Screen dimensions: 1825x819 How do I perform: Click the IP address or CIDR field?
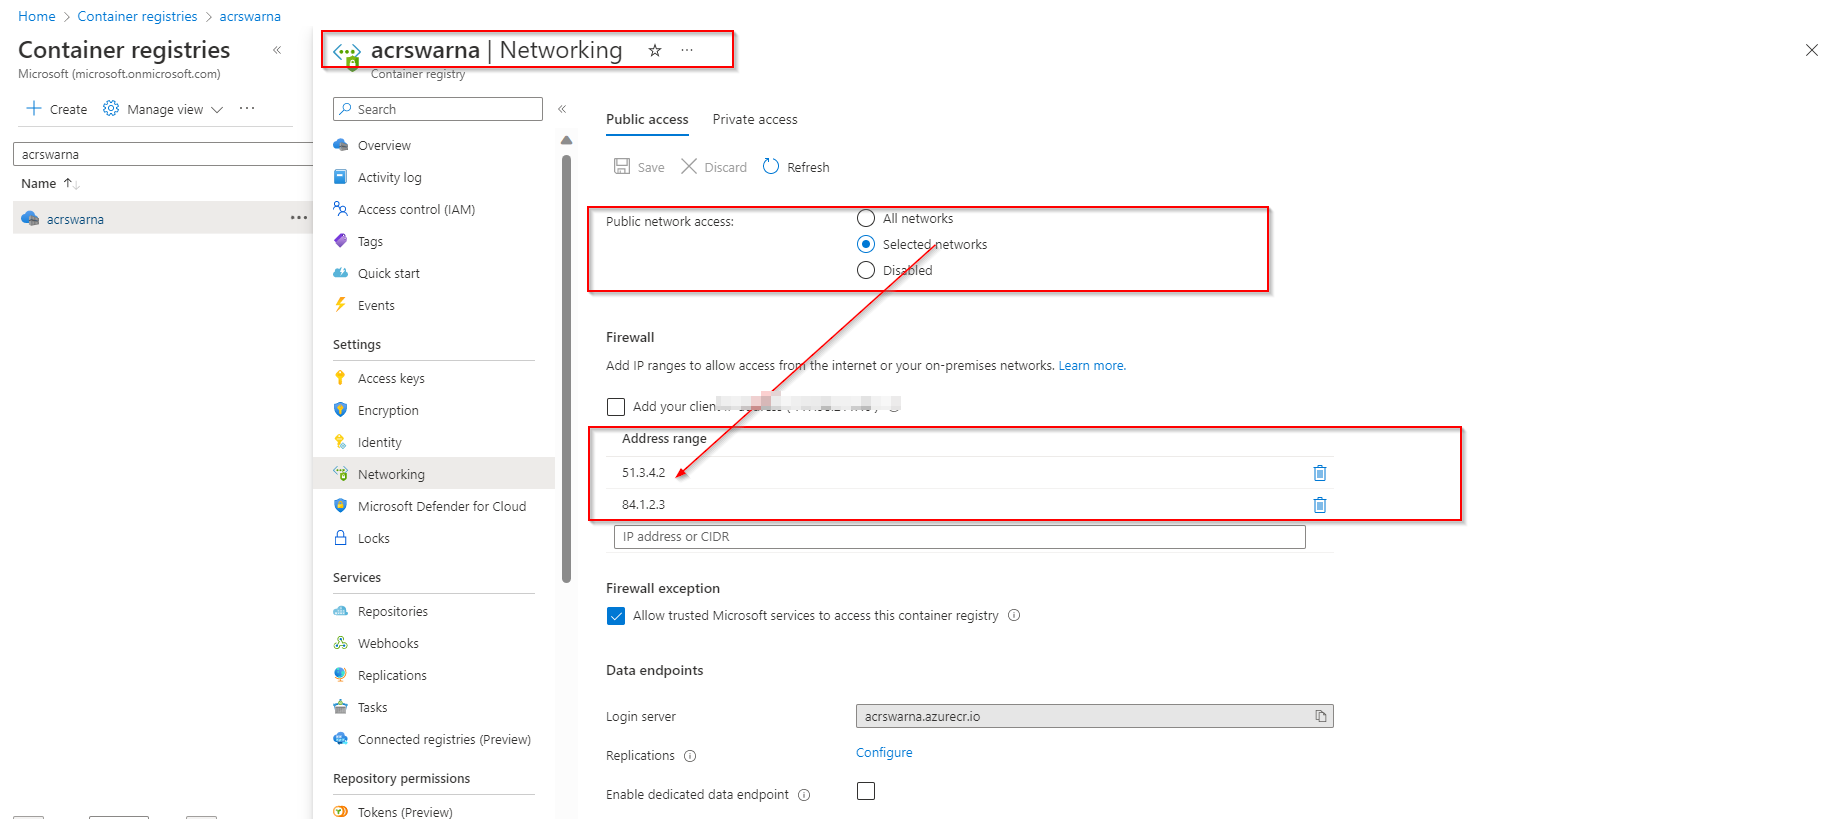(959, 537)
